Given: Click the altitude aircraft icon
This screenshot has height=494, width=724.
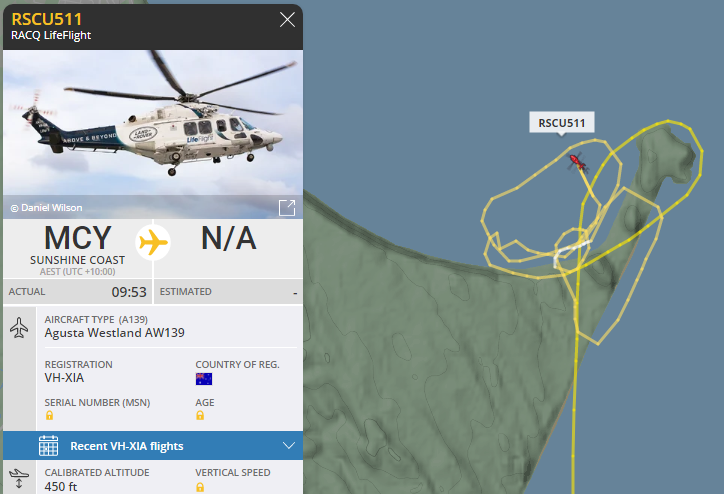Looking at the screenshot, I should [19, 478].
